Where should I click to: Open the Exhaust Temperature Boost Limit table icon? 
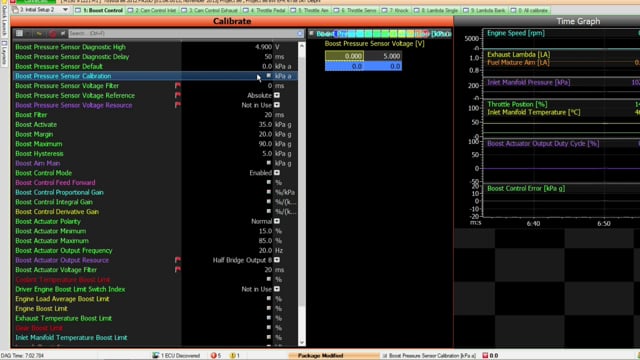(x=269, y=318)
